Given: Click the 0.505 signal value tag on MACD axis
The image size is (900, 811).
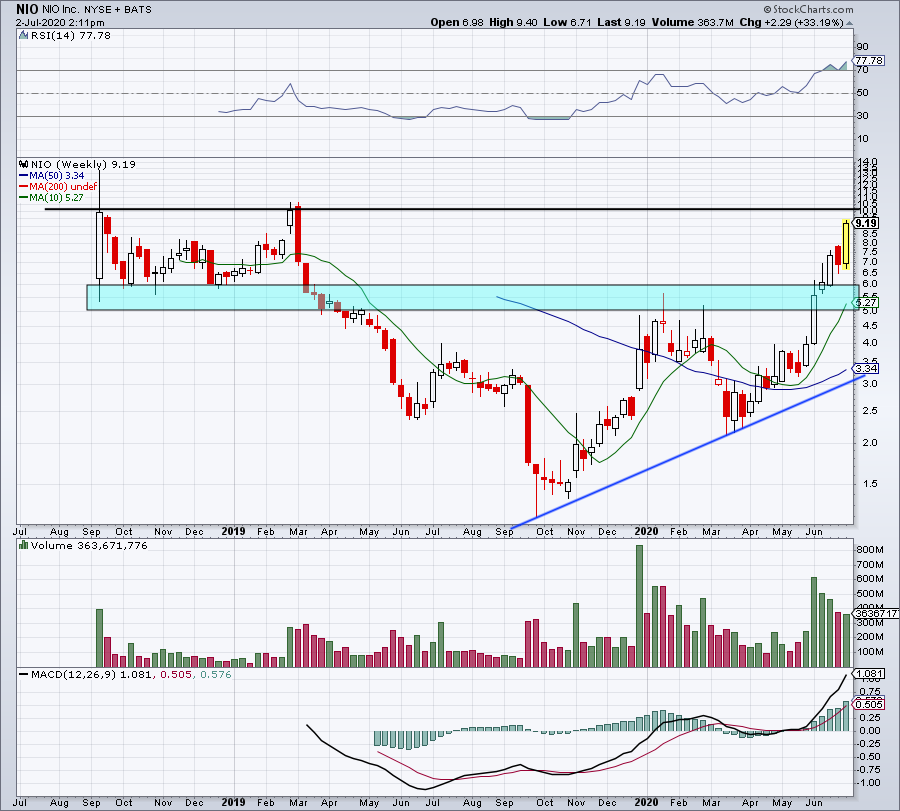Looking at the screenshot, I should 868,704.
